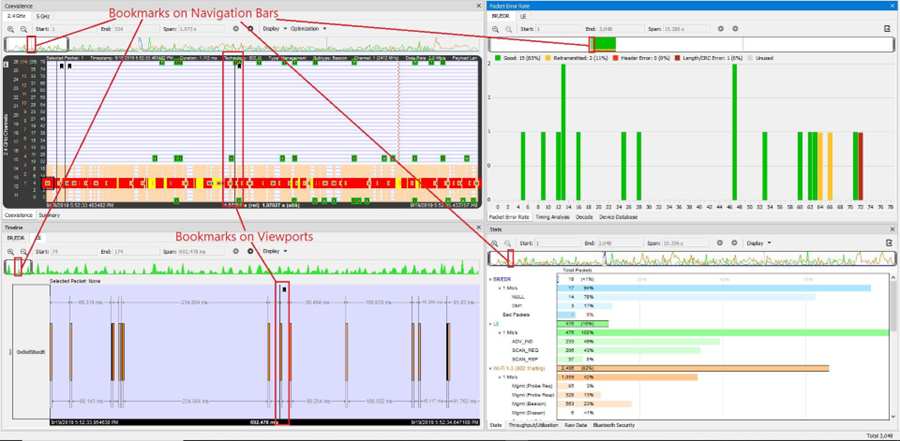Click the Length/CRC Error legend swatch
900x441 pixels.
tap(677, 59)
